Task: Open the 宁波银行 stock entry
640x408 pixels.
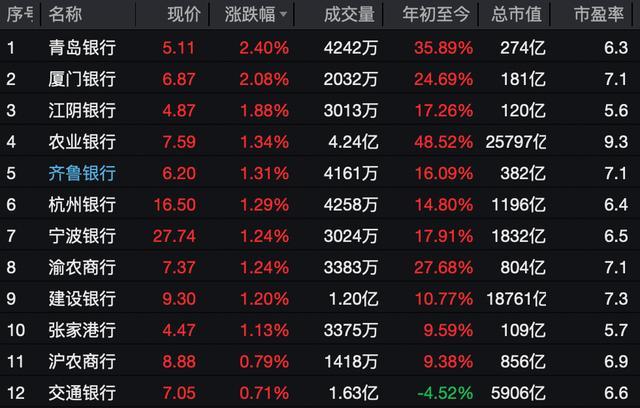Action: [x=82, y=235]
